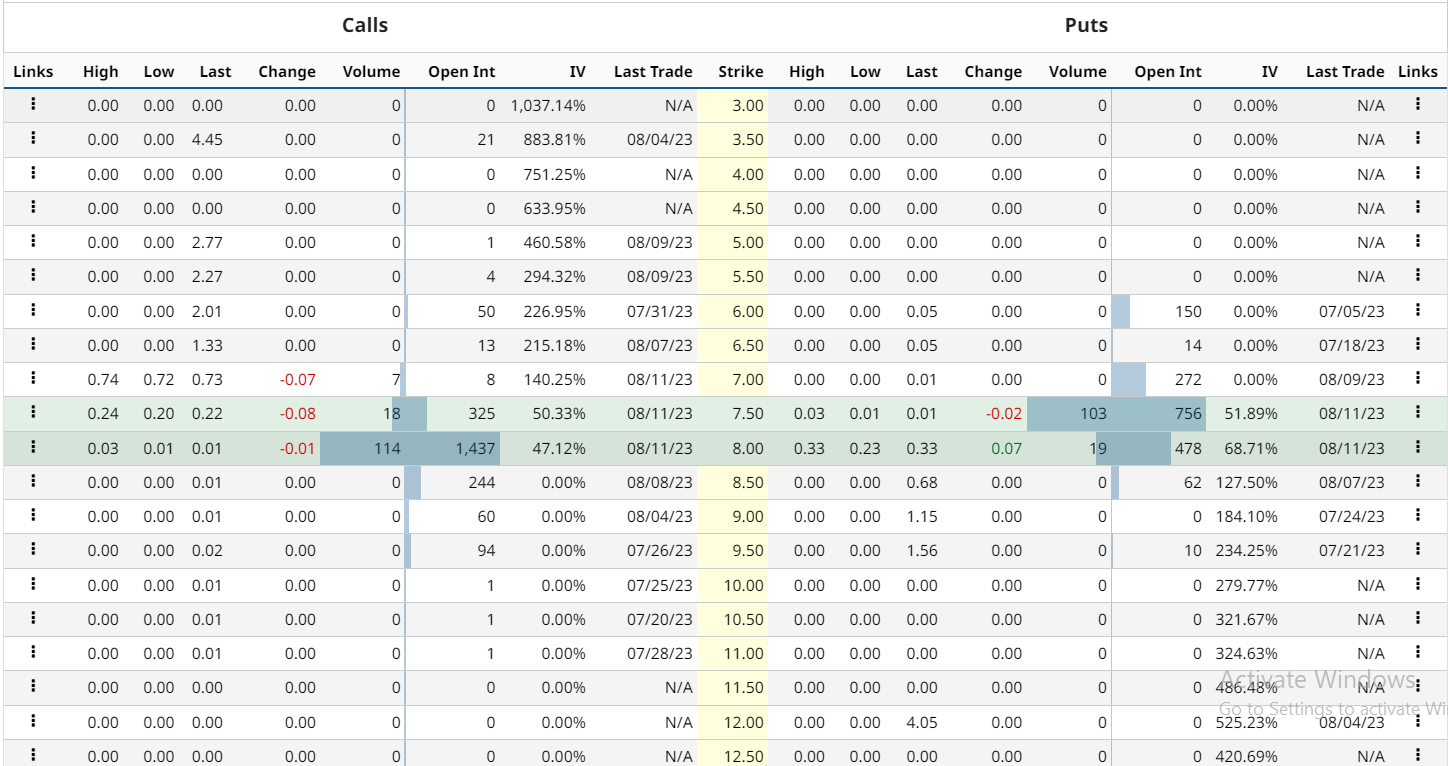Image resolution: width=1448 pixels, height=766 pixels.
Task: Open calls links menu for 7.50 strike
Action: click(x=33, y=412)
